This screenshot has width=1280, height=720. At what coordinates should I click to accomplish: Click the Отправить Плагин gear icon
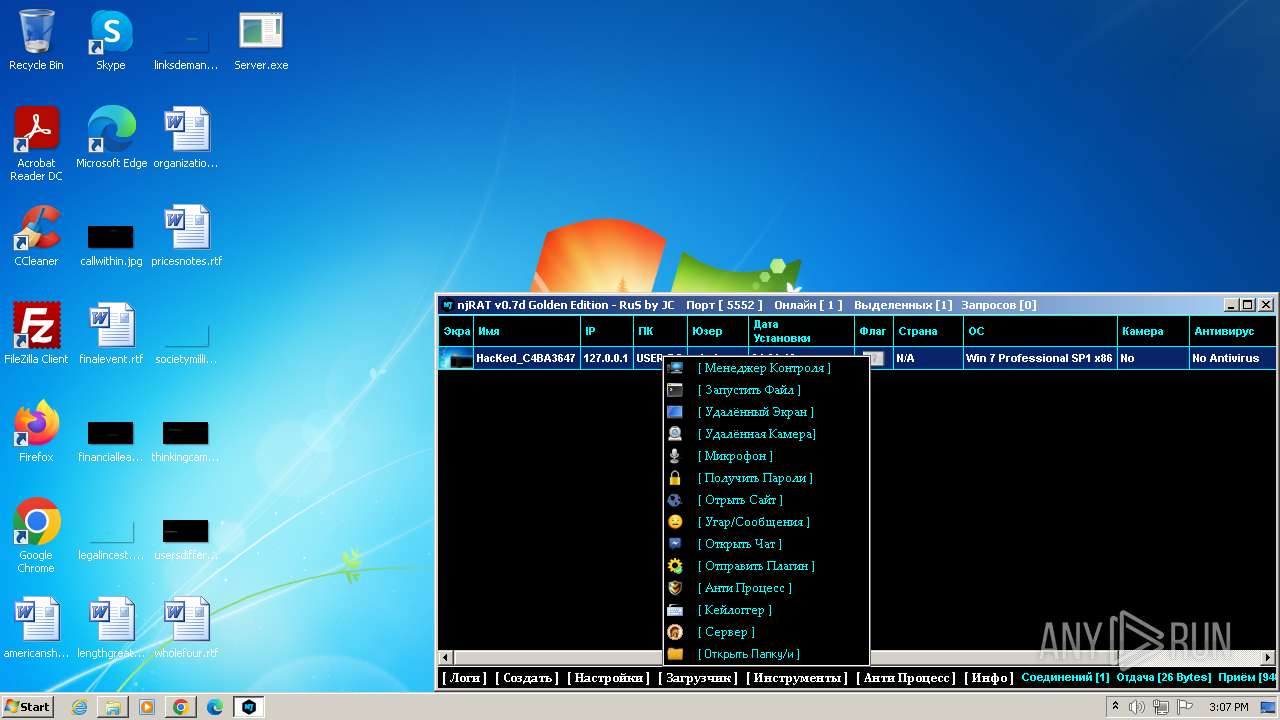(676, 566)
